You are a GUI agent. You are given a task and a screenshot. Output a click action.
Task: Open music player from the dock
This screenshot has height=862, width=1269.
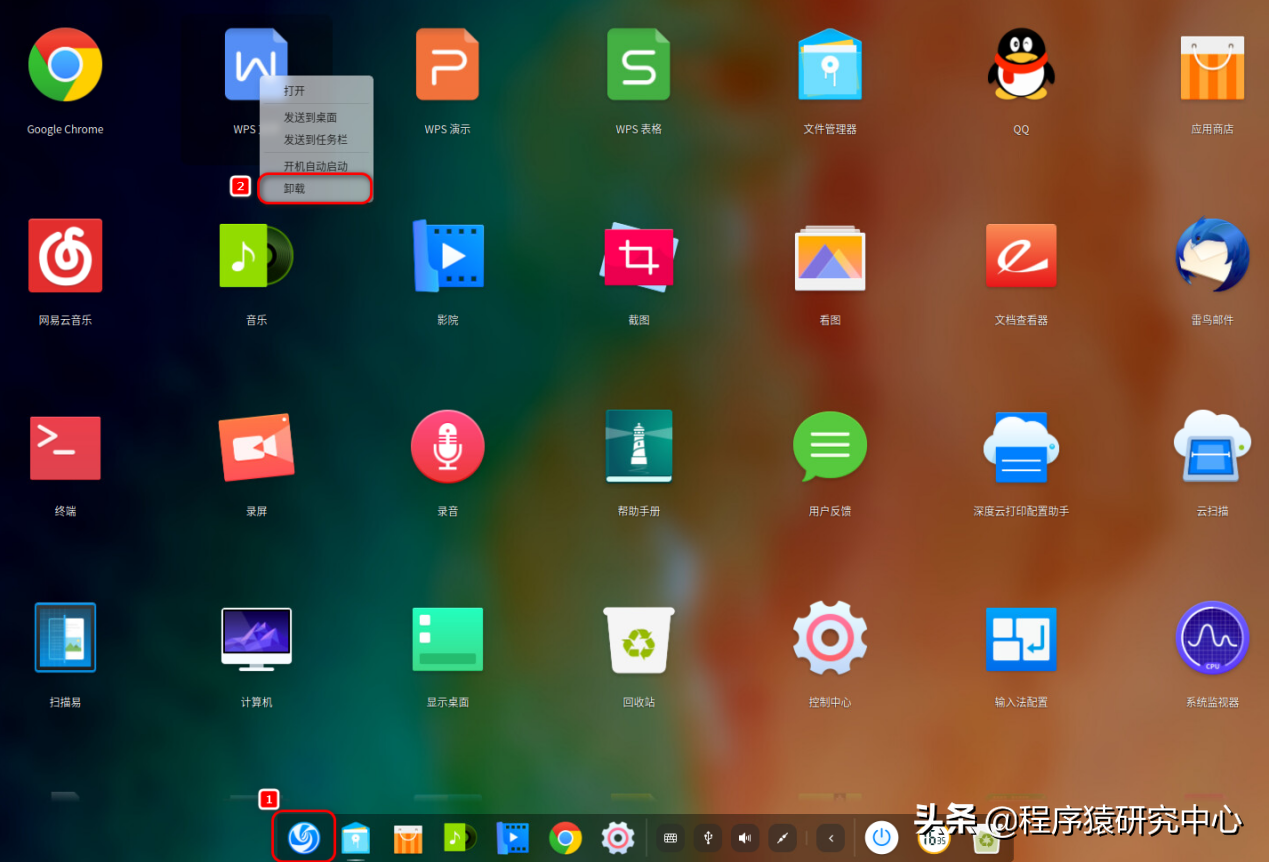pyautogui.click(x=460, y=838)
